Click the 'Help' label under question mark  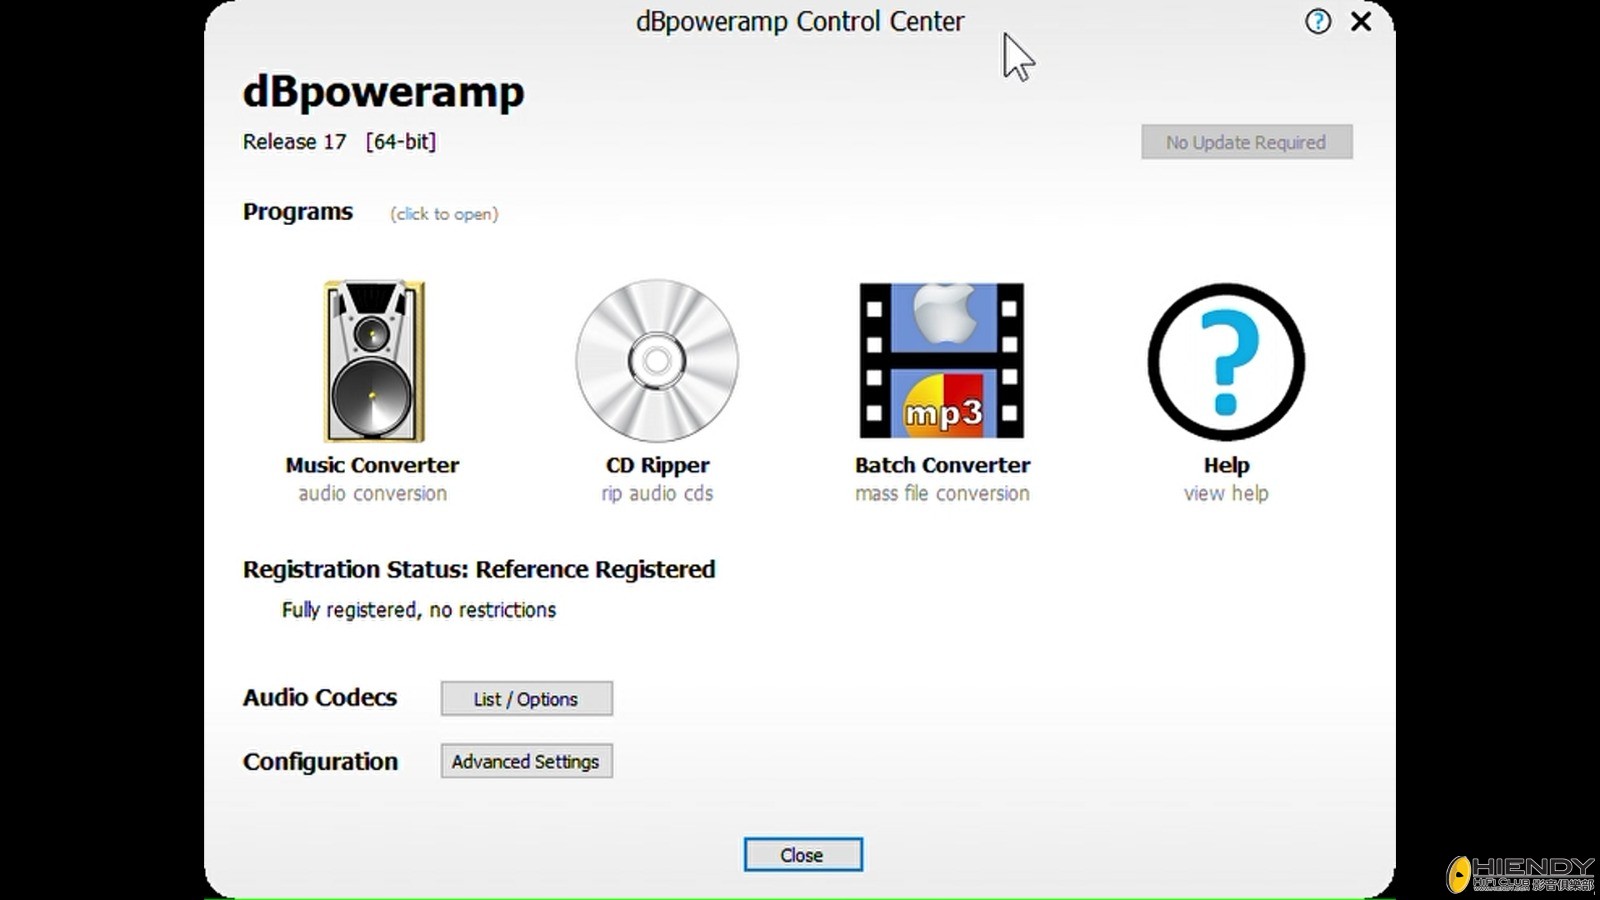pos(1226,465)
